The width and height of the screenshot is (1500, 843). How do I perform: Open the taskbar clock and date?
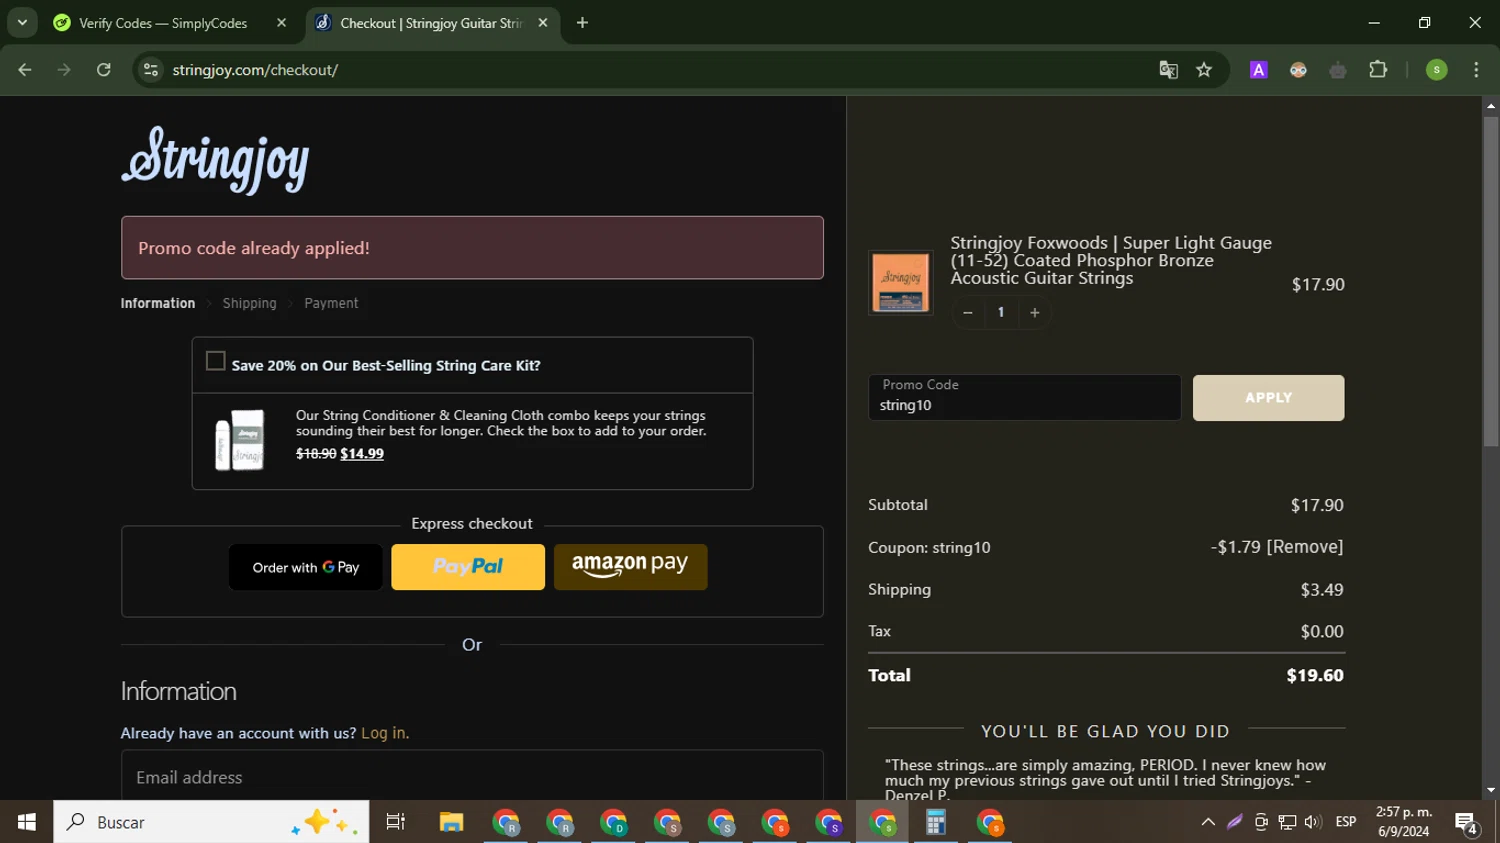coord(1404,822)
